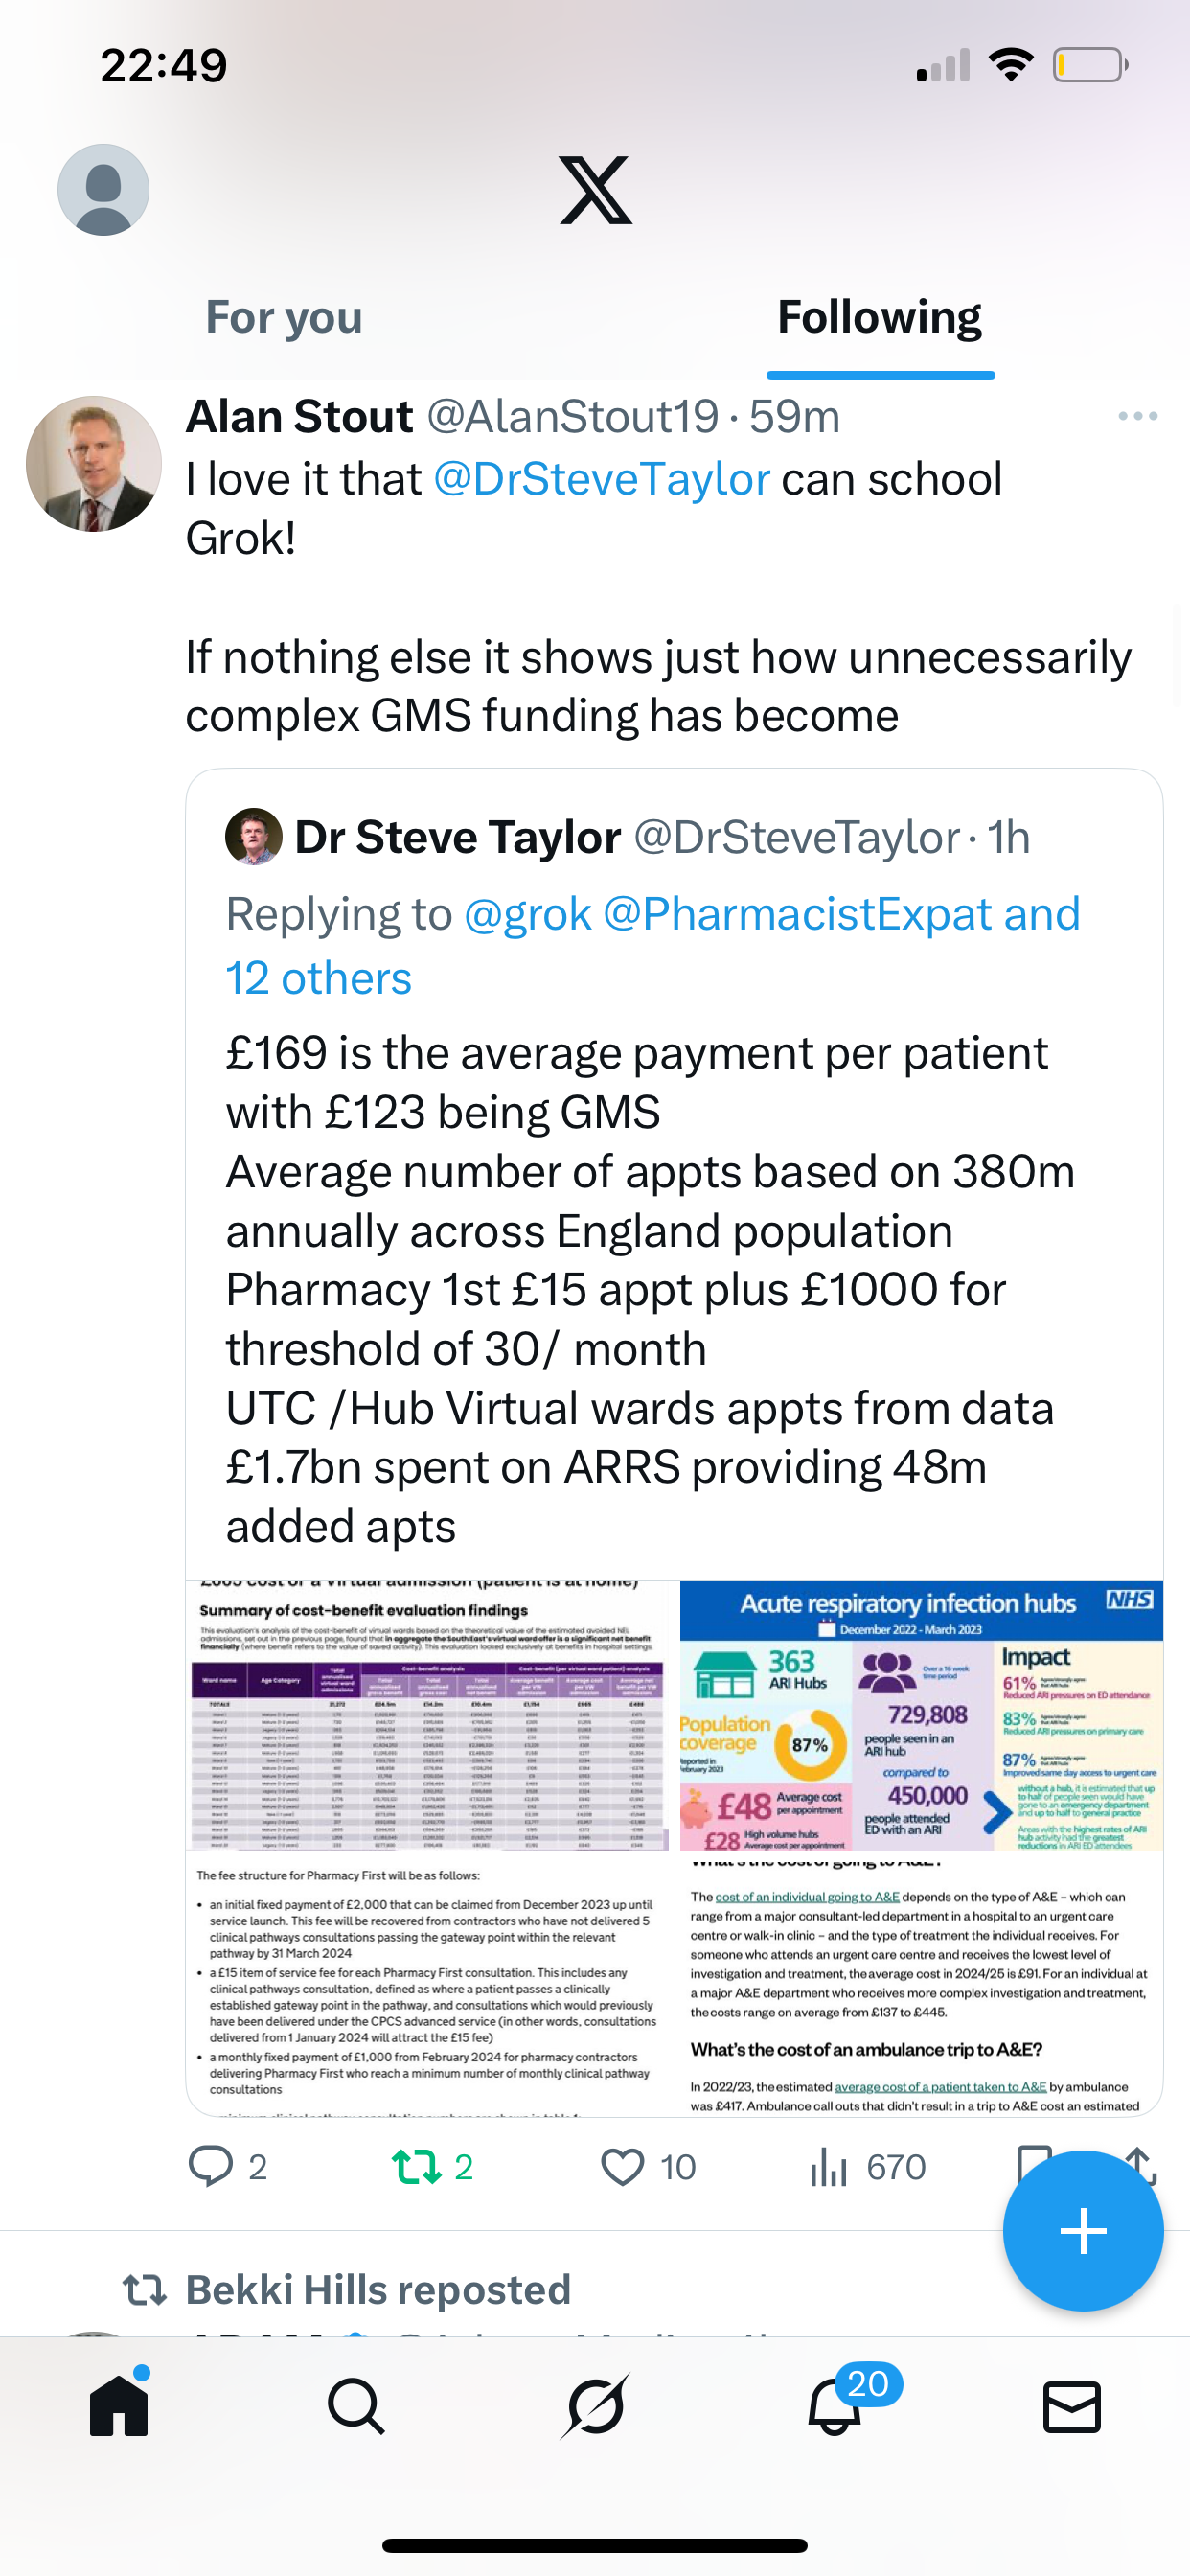Open Alan Stout's profile picture

point(94,464)
